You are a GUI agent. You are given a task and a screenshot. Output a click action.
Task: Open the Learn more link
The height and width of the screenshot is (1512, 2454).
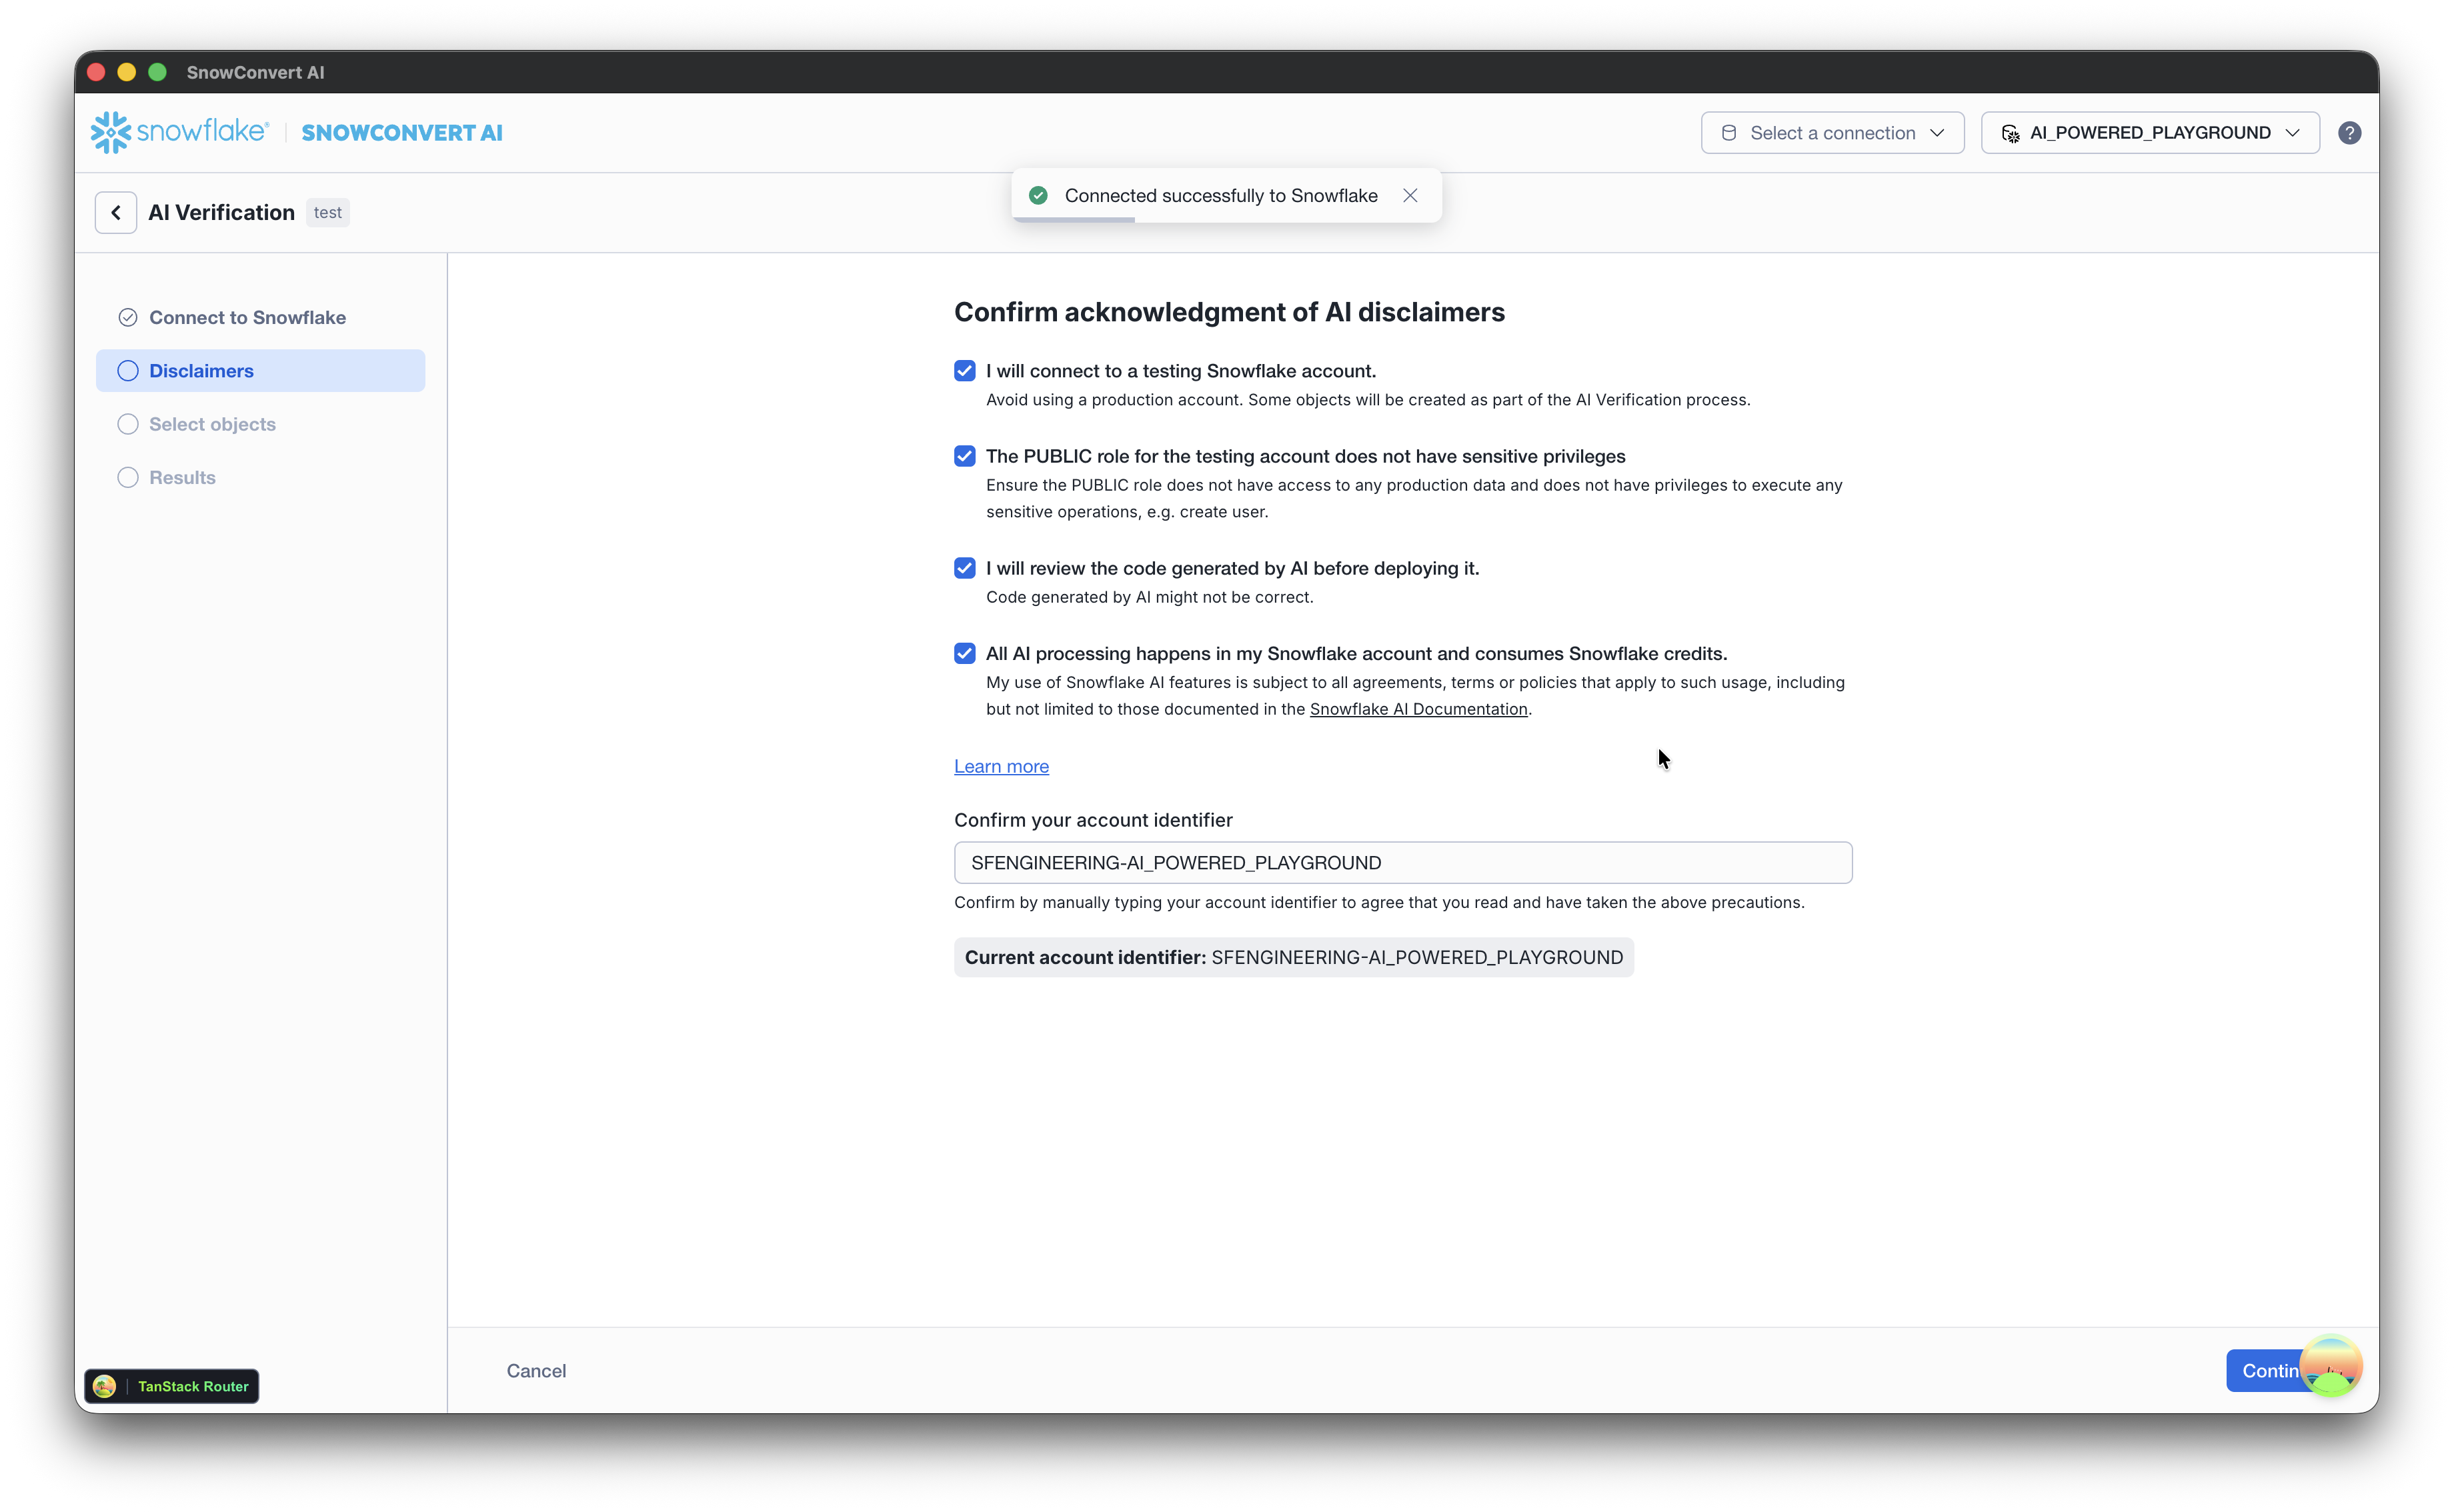1001,766
